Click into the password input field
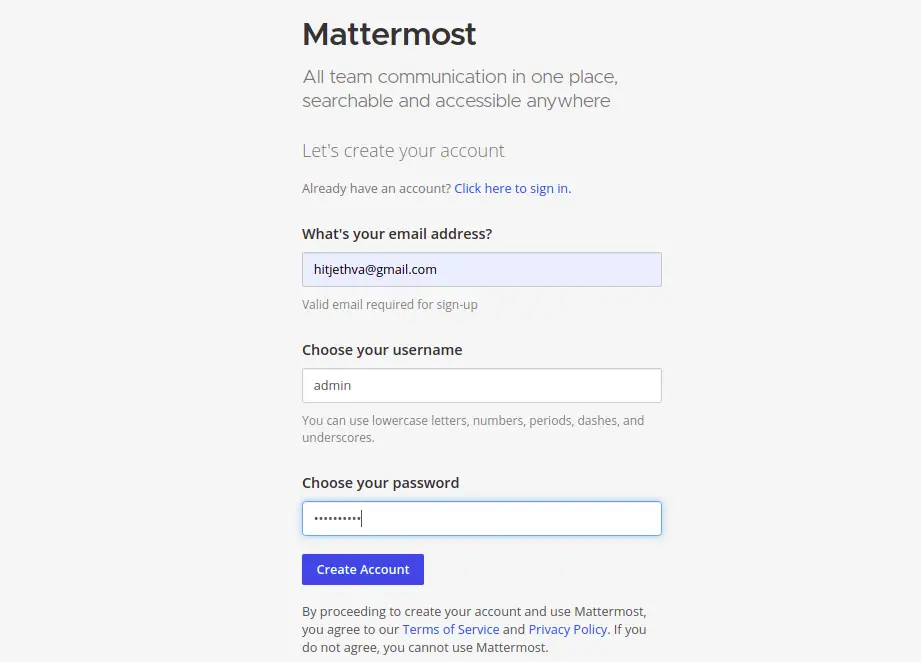This screenshot has width=921, height=662. [x=482, y=518]
